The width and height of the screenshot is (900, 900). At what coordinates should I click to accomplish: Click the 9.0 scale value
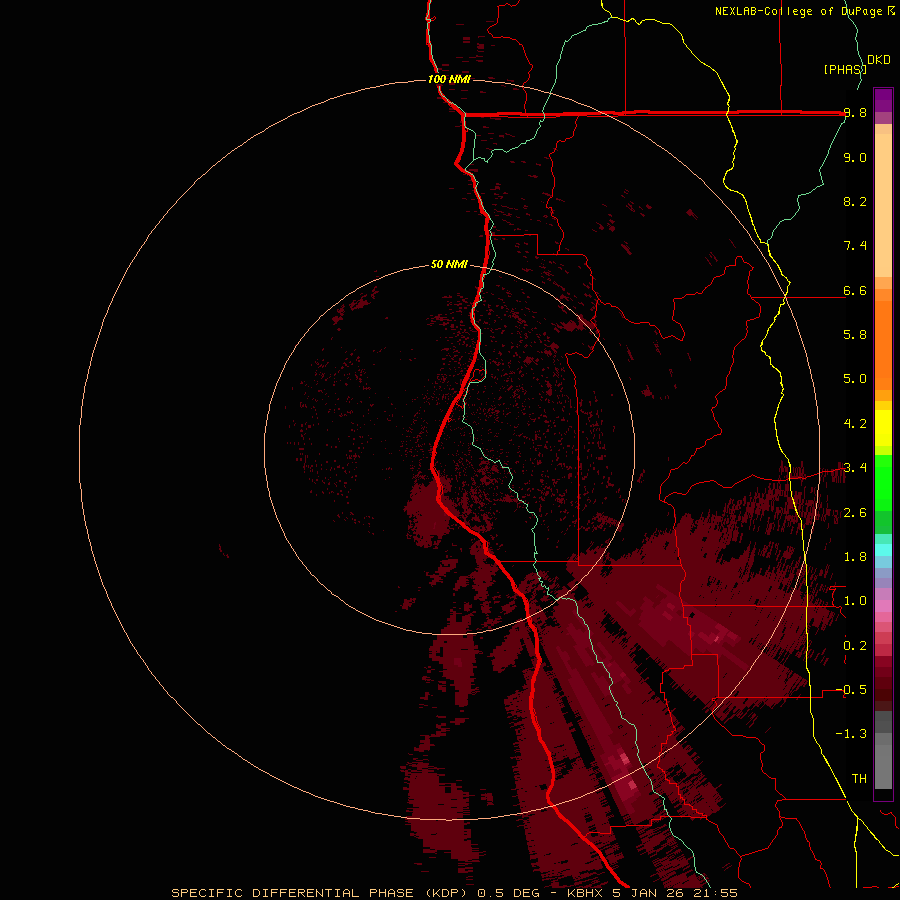coord(855,157)
